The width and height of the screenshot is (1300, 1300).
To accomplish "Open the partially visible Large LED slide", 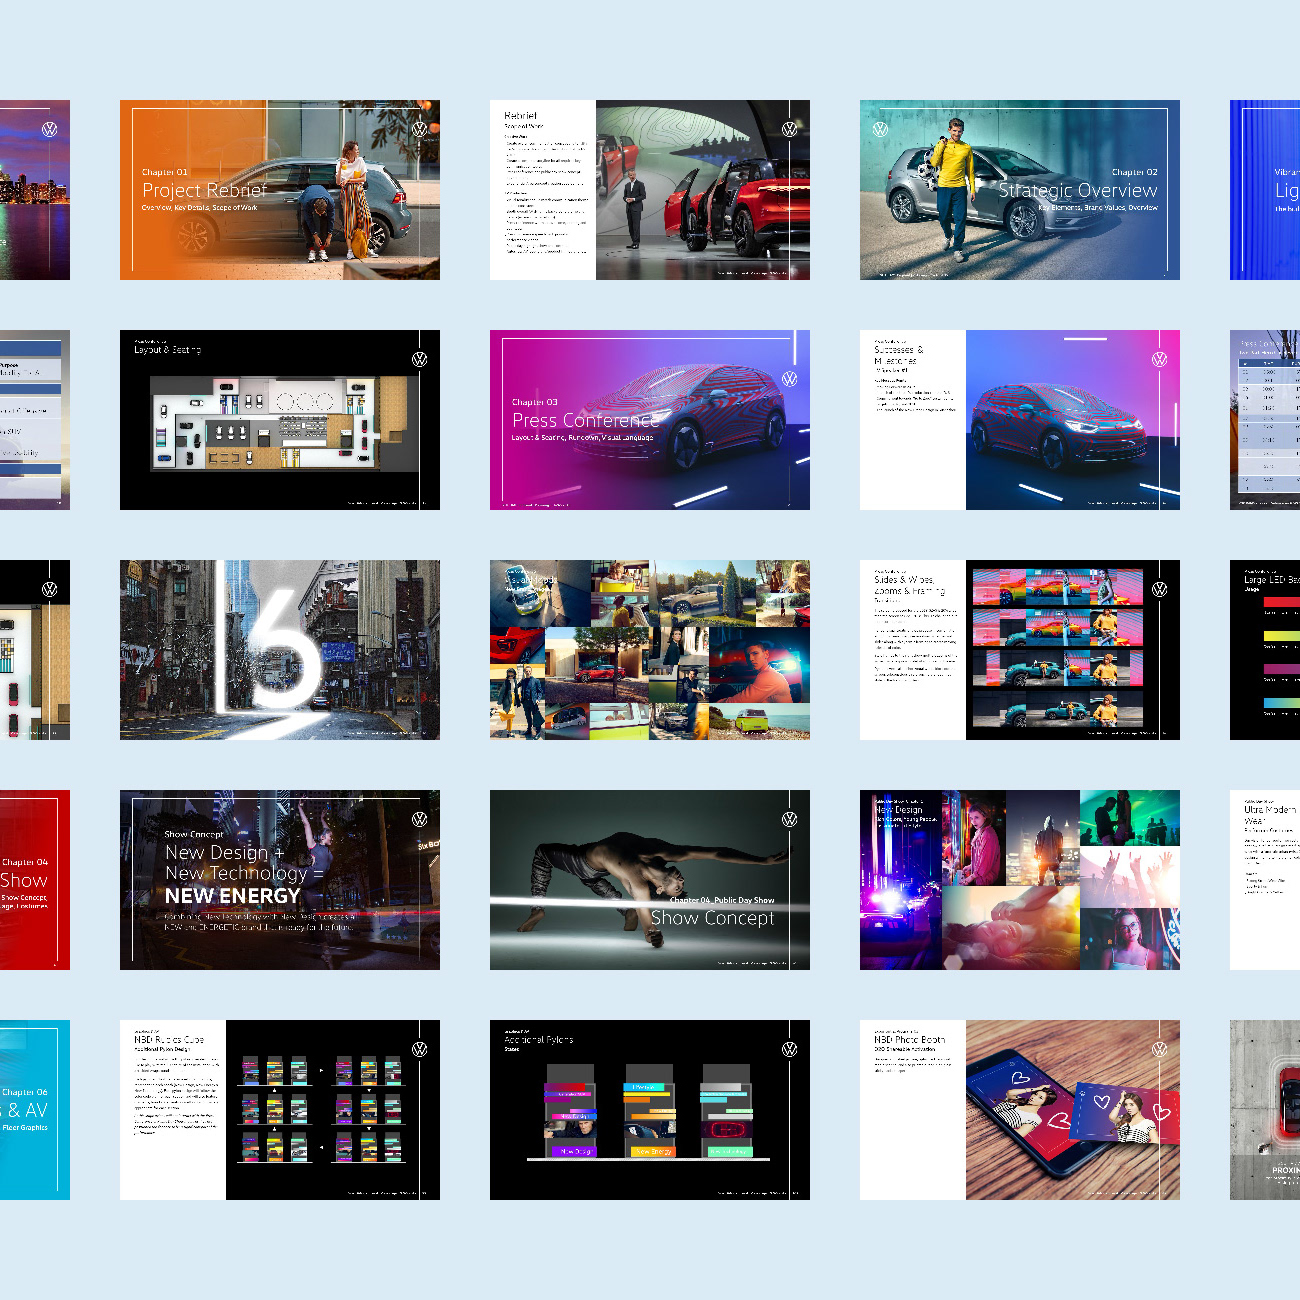I will click(1265, 650).
